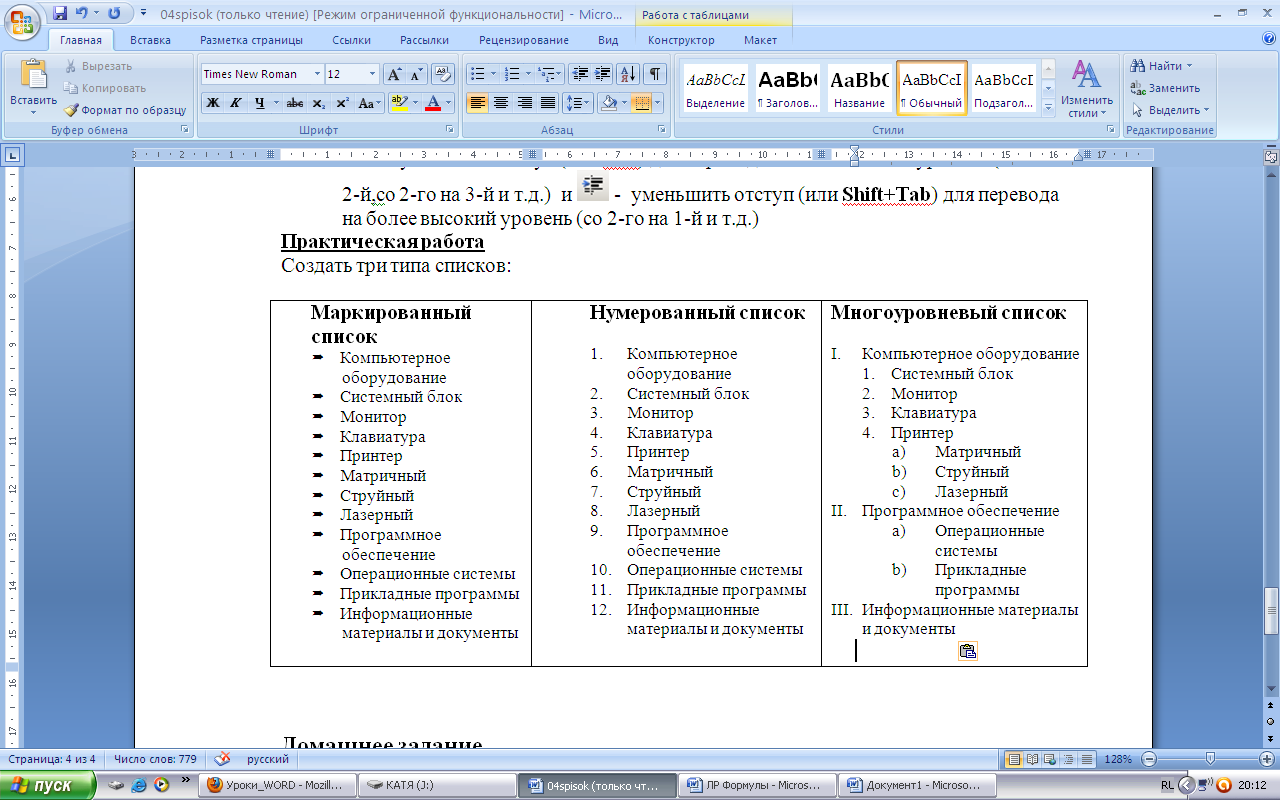
Task: Justify the paragraph text
Action: 547,103
